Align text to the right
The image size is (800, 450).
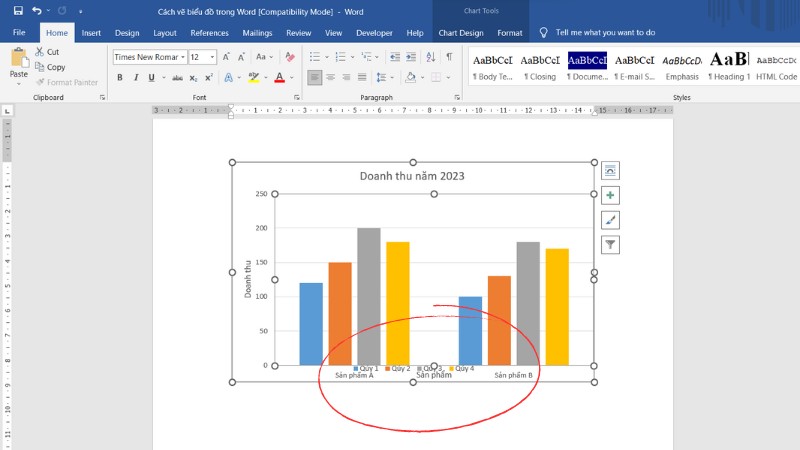click(x=346, y=78)
